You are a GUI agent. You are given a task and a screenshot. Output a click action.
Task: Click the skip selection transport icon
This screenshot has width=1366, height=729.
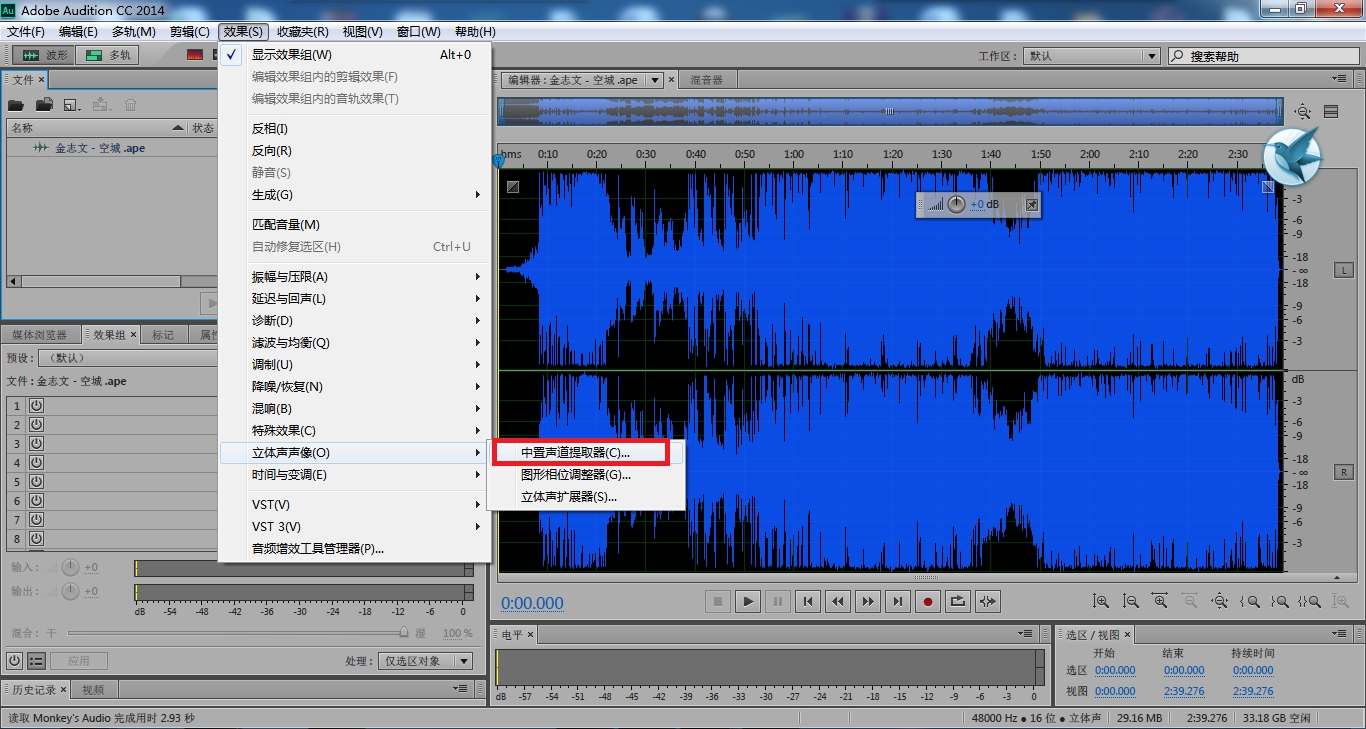coord(988,601)
